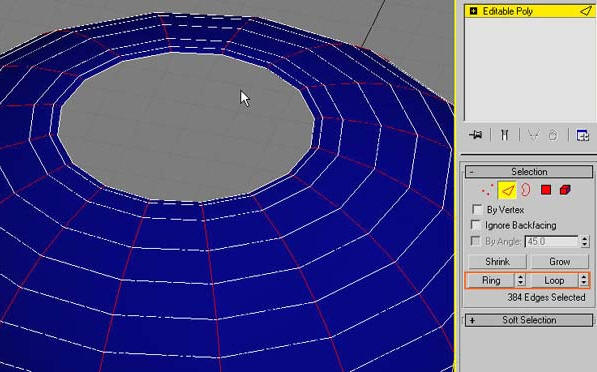Image resolution: width=597 pixels, height=372 pixels.
Task: Enable Ignore Backfacing checkbox
Action: coord(476,225)
